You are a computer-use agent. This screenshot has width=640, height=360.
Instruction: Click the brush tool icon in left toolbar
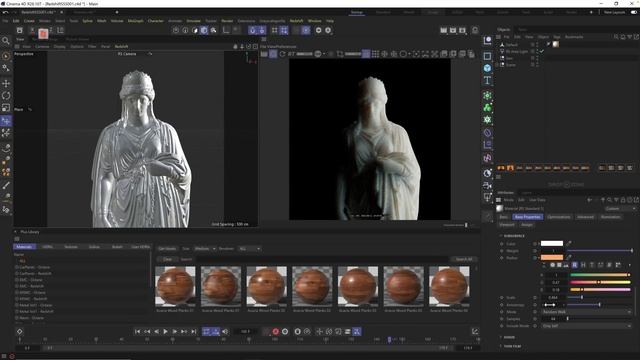pyautogui.click(x=6, y=185)
